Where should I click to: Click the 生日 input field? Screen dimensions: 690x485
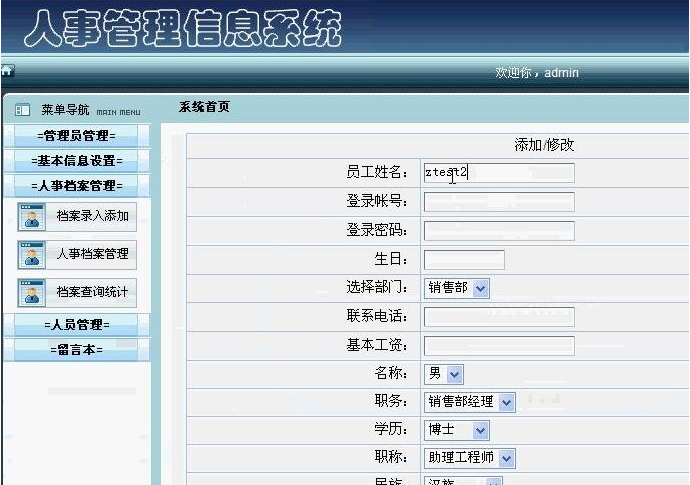pyautogui.click(x=464, y=260)
